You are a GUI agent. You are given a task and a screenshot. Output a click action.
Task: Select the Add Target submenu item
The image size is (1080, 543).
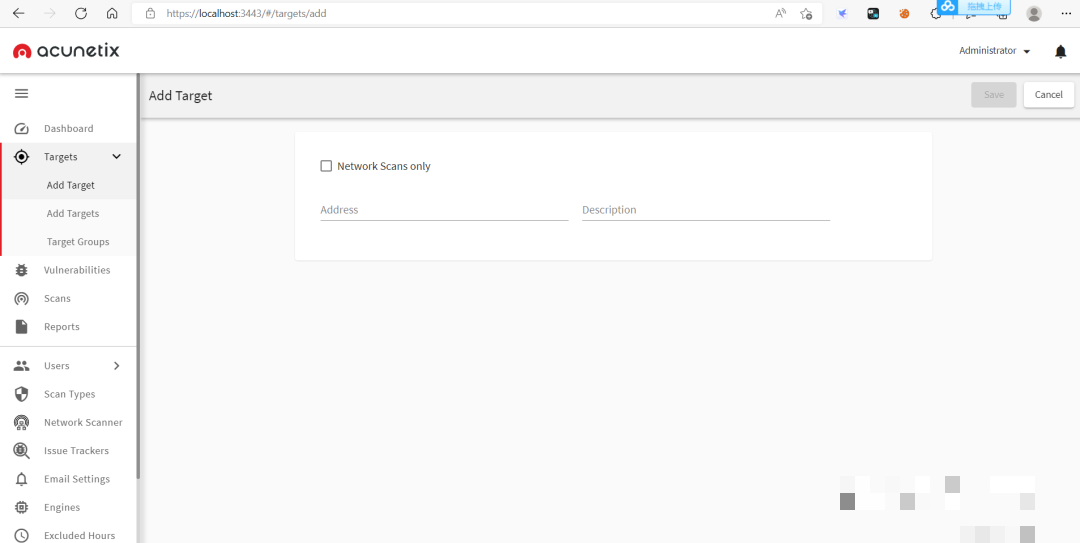click(69, 185)
